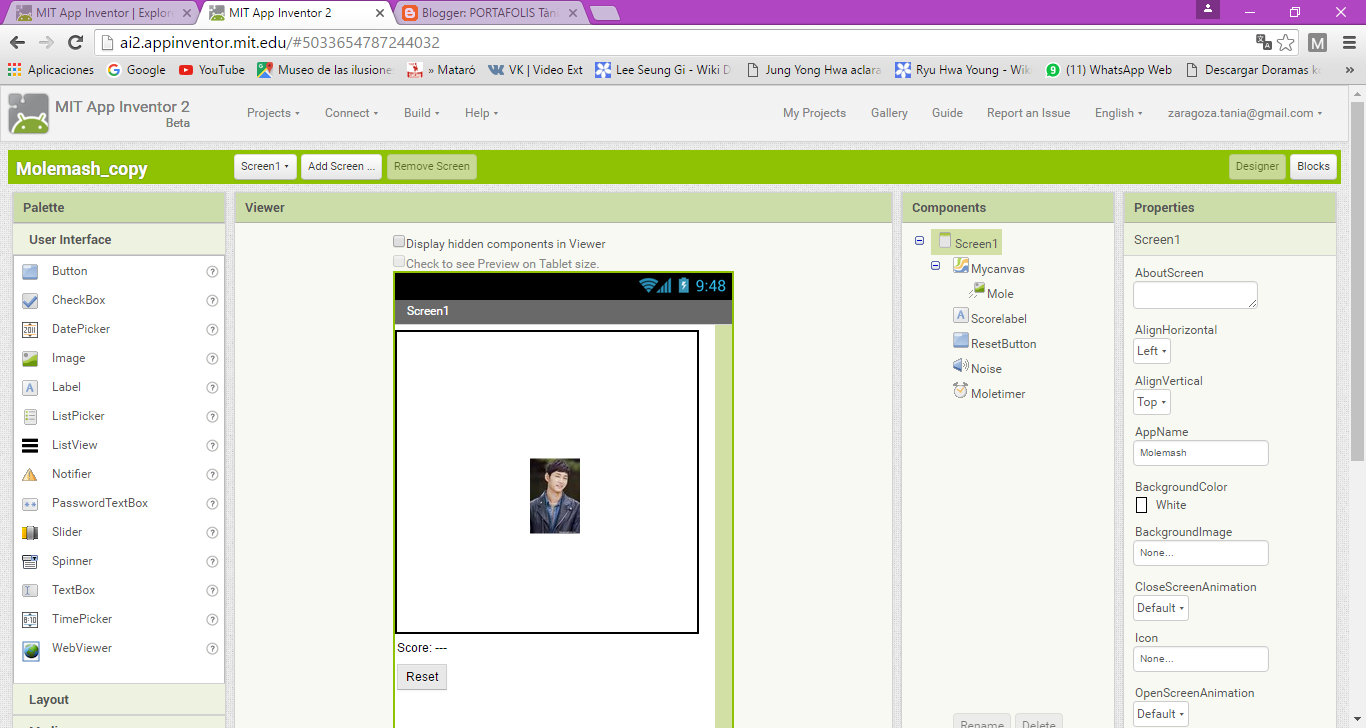Select the TimePicker palette icon
Image resolution: width=1366 pixels, height=728 pixels.
[x=30, y=619]
